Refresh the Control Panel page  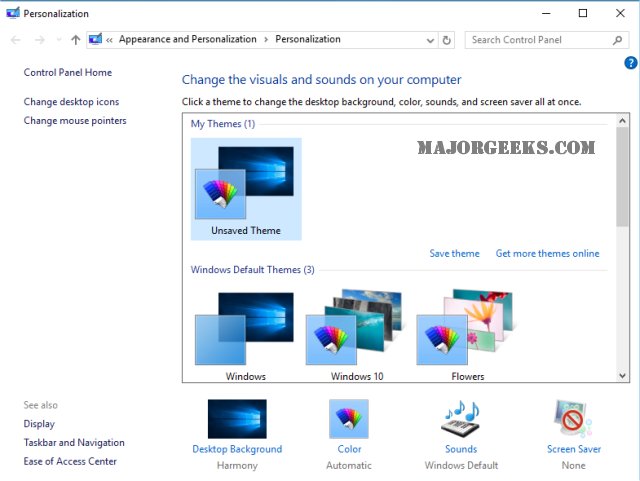447,40
